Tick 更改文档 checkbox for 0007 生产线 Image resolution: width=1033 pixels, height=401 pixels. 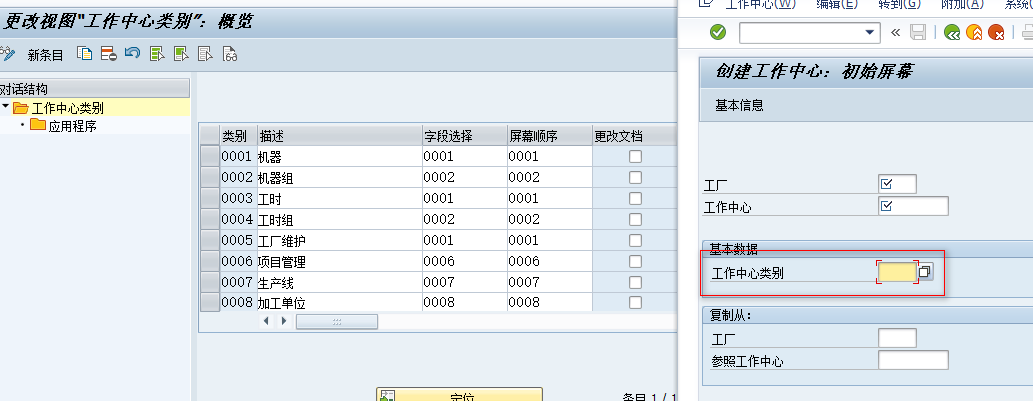pyautogui.click(x=635, y=282)
